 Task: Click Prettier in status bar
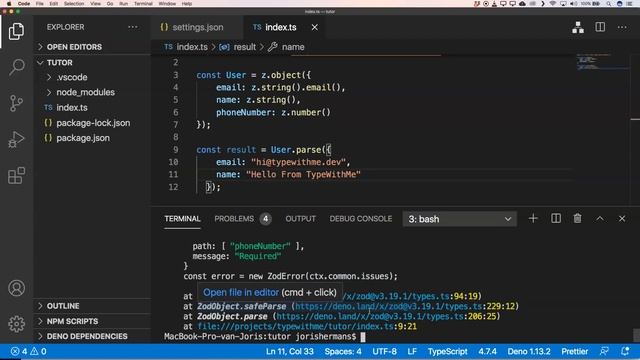pyautogui.click(x=575, y=351)
